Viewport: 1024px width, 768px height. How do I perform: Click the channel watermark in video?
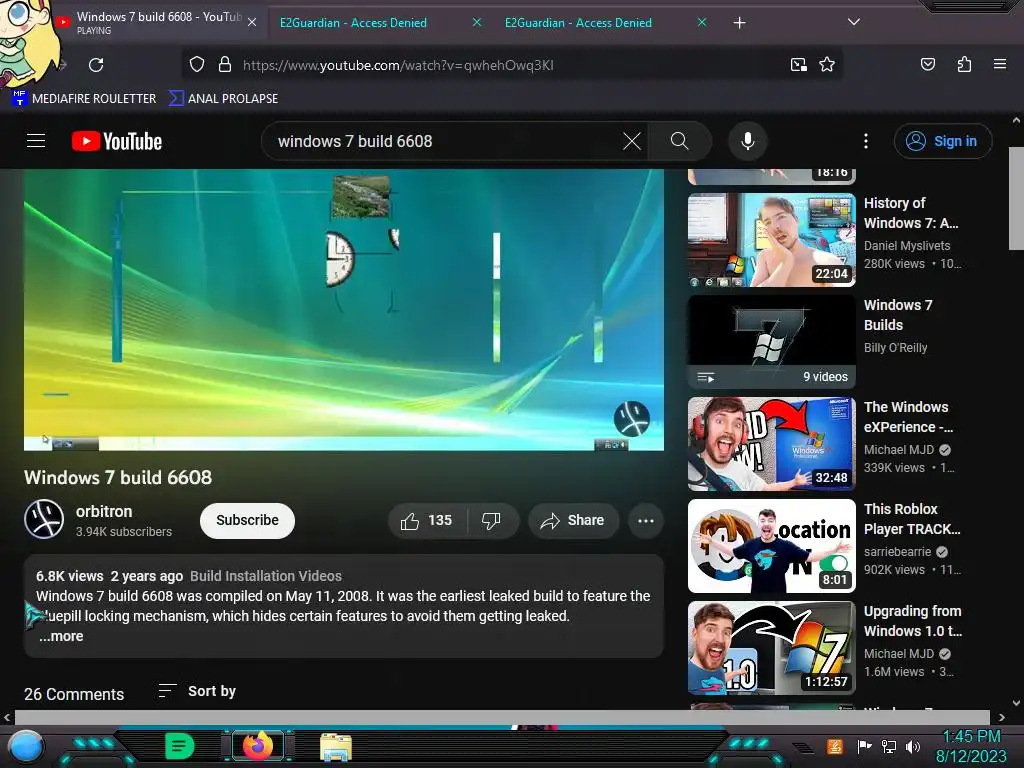pos(632,419)
